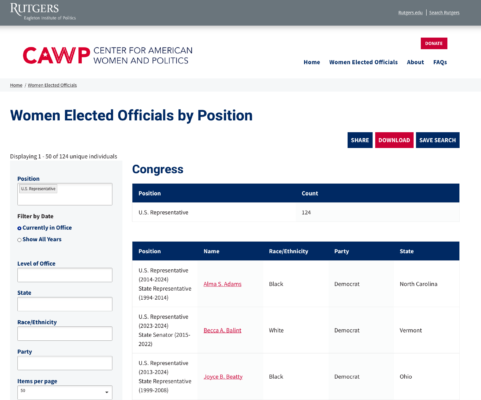This screenshot has height=400, width=481.
Task: Click the Rutgers logo in header
Action: pos(43,12)
